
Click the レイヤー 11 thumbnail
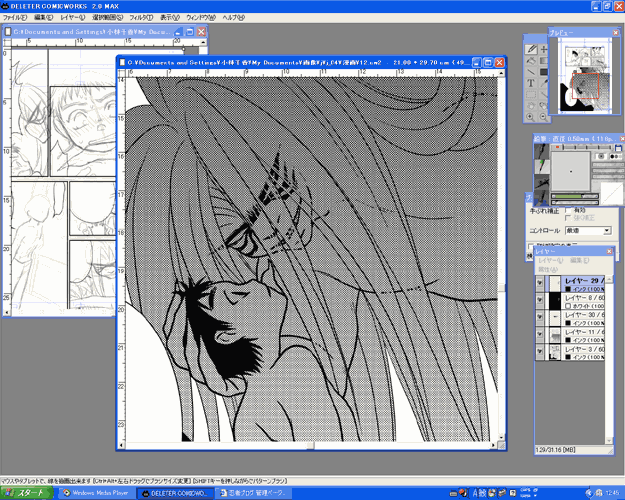(555, 335)
